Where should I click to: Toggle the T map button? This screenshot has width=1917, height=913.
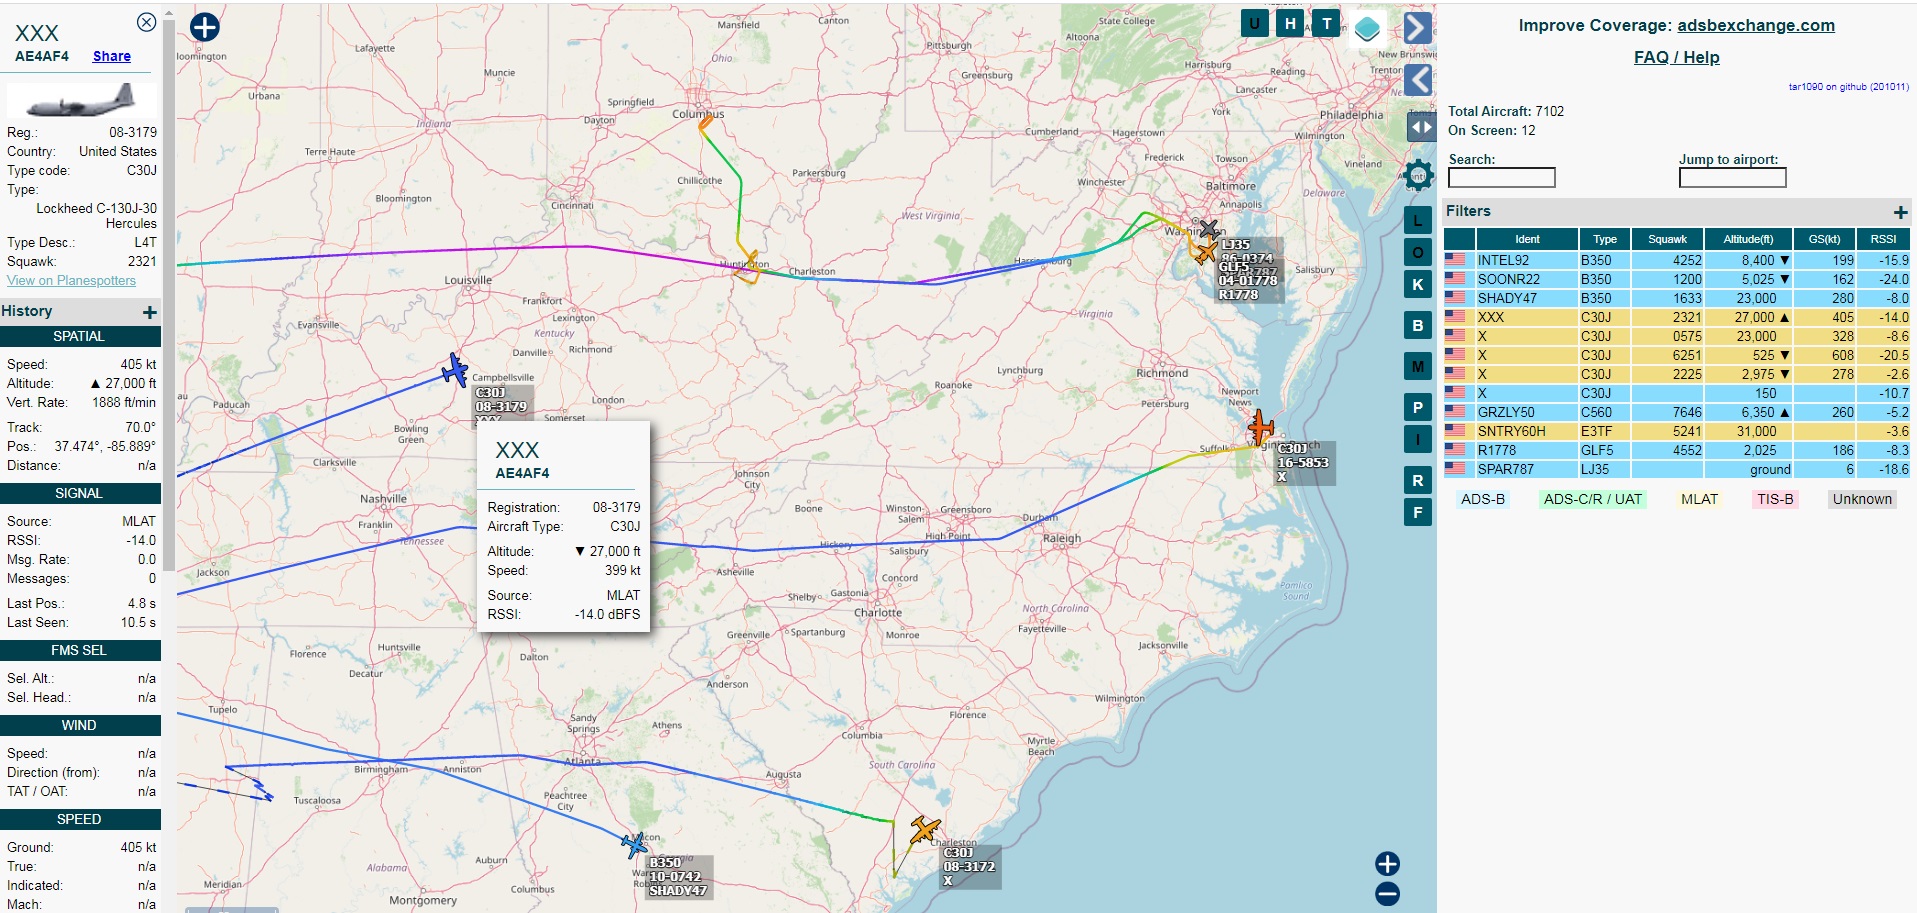click(x=1326, y=23)
